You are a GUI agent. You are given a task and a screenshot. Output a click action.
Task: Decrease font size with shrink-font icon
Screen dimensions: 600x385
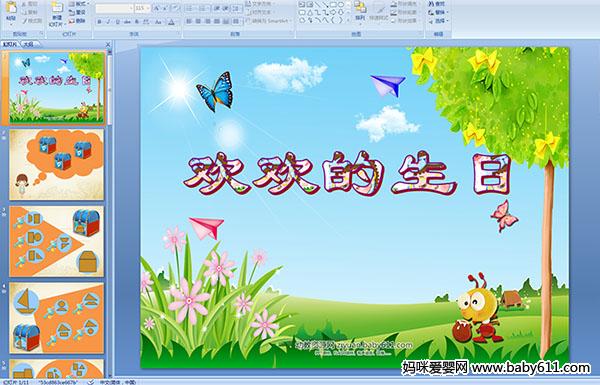coord(165,8)
